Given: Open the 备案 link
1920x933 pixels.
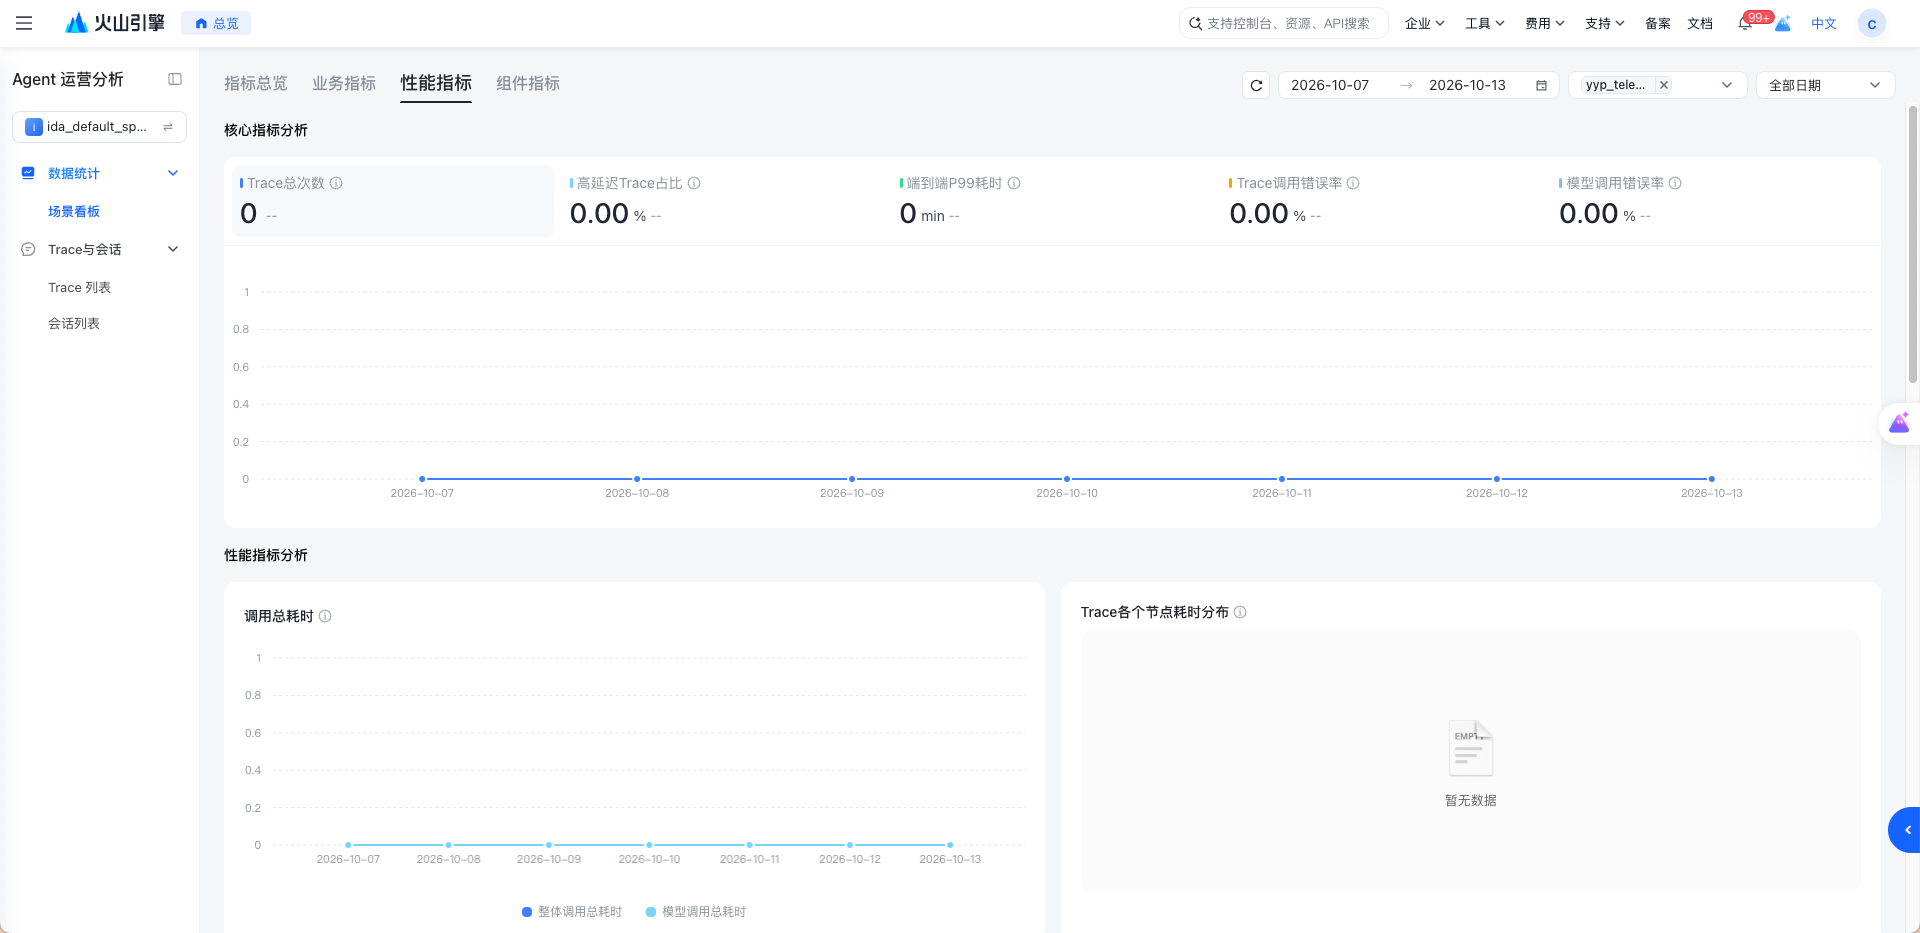Looking at the screenshot, I should tap(1657, 23).
